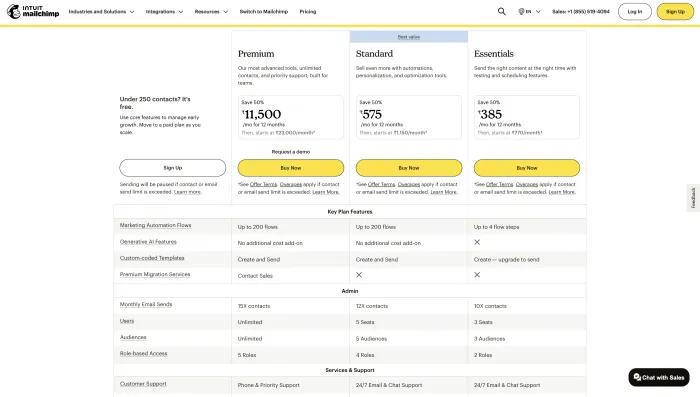Click the 385 Essentials price
This screenshot has height=397, width=700.
pos(490,114)
